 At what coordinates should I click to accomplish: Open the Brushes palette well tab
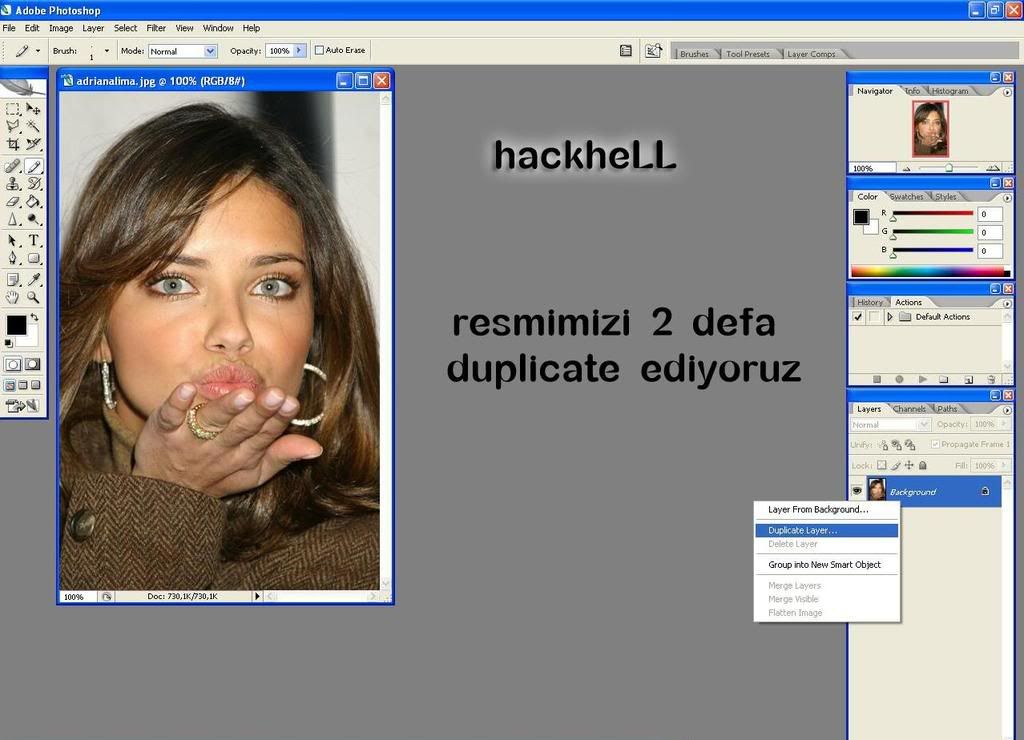pos(694,54)
